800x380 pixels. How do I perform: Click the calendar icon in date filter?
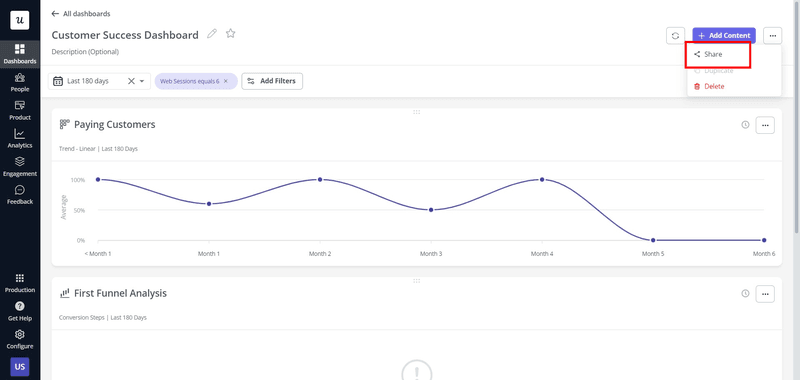58,81
